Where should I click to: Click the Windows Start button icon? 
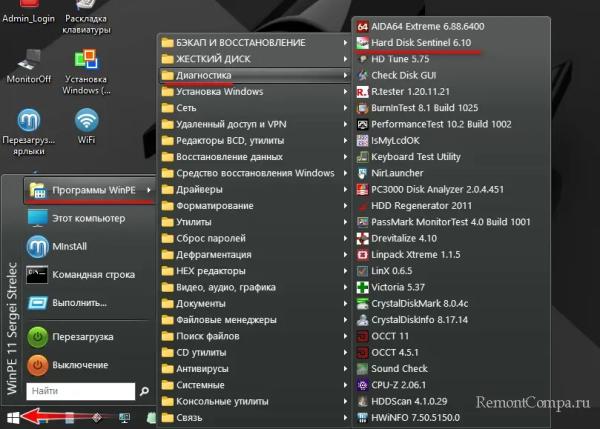tap(13, 416)
